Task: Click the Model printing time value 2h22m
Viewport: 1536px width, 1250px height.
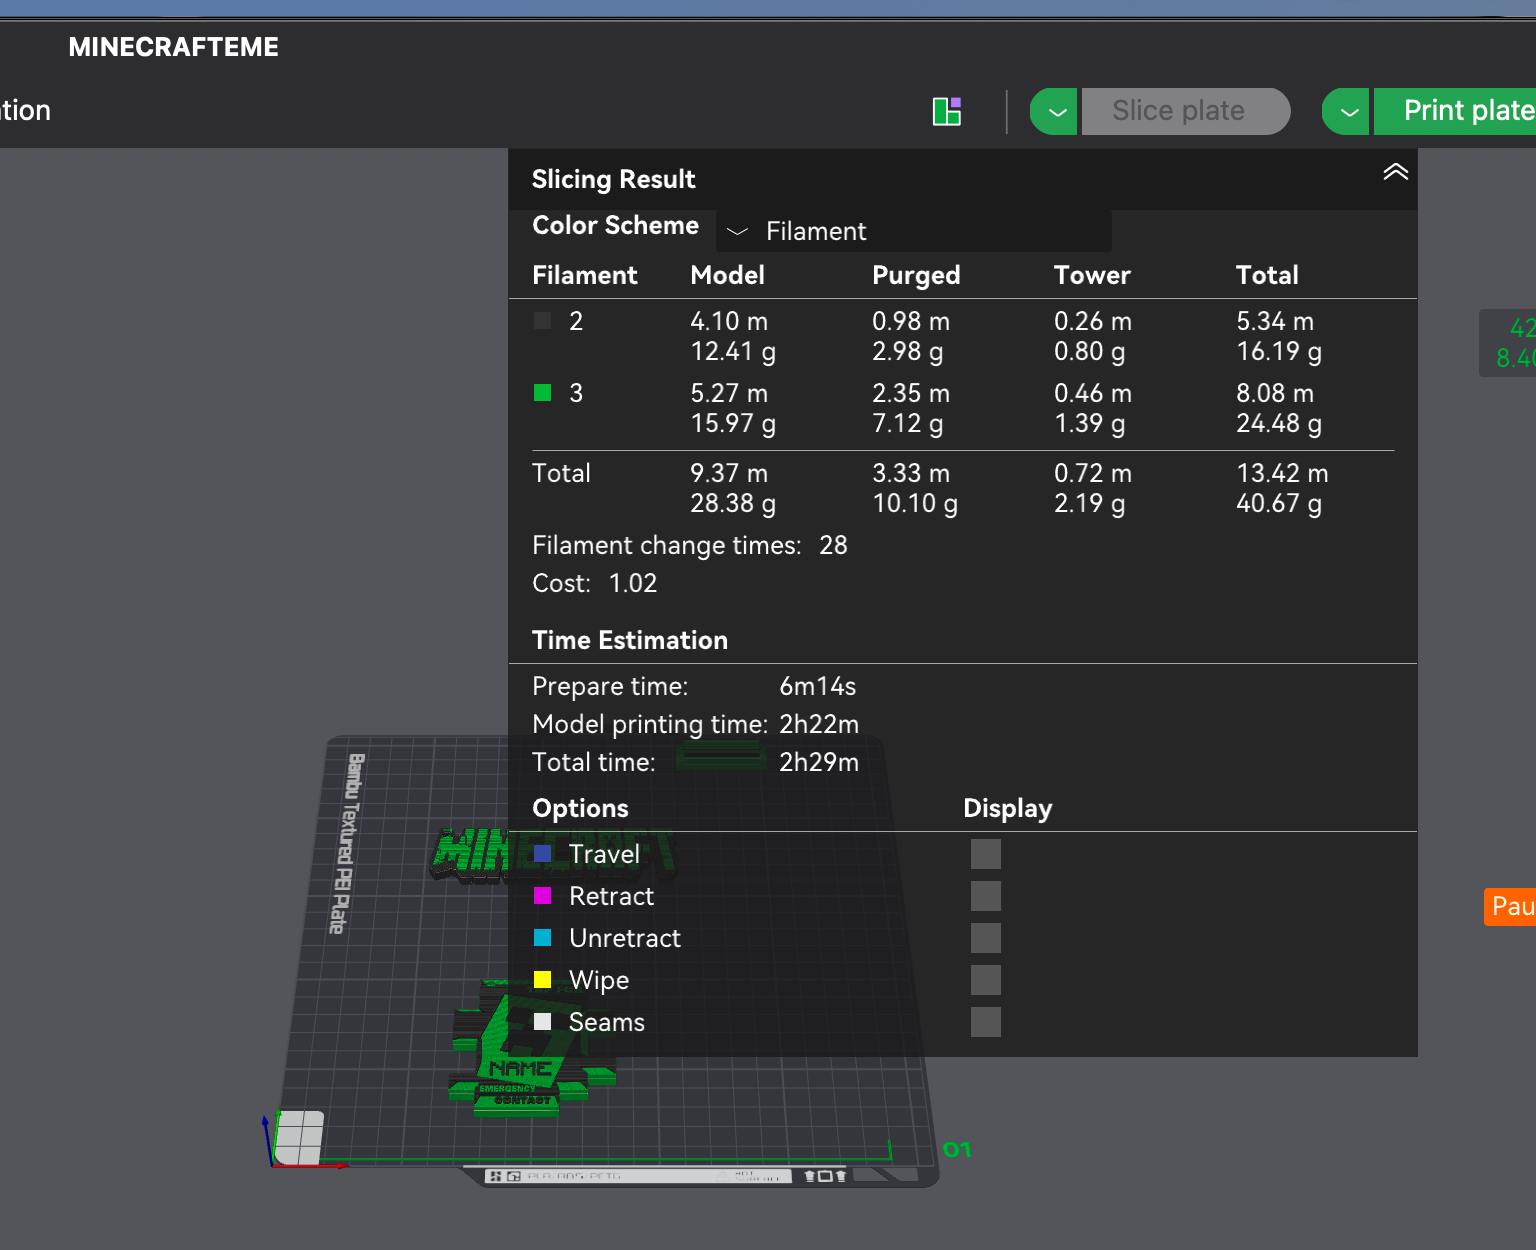Action: click(x=819, y=724)
